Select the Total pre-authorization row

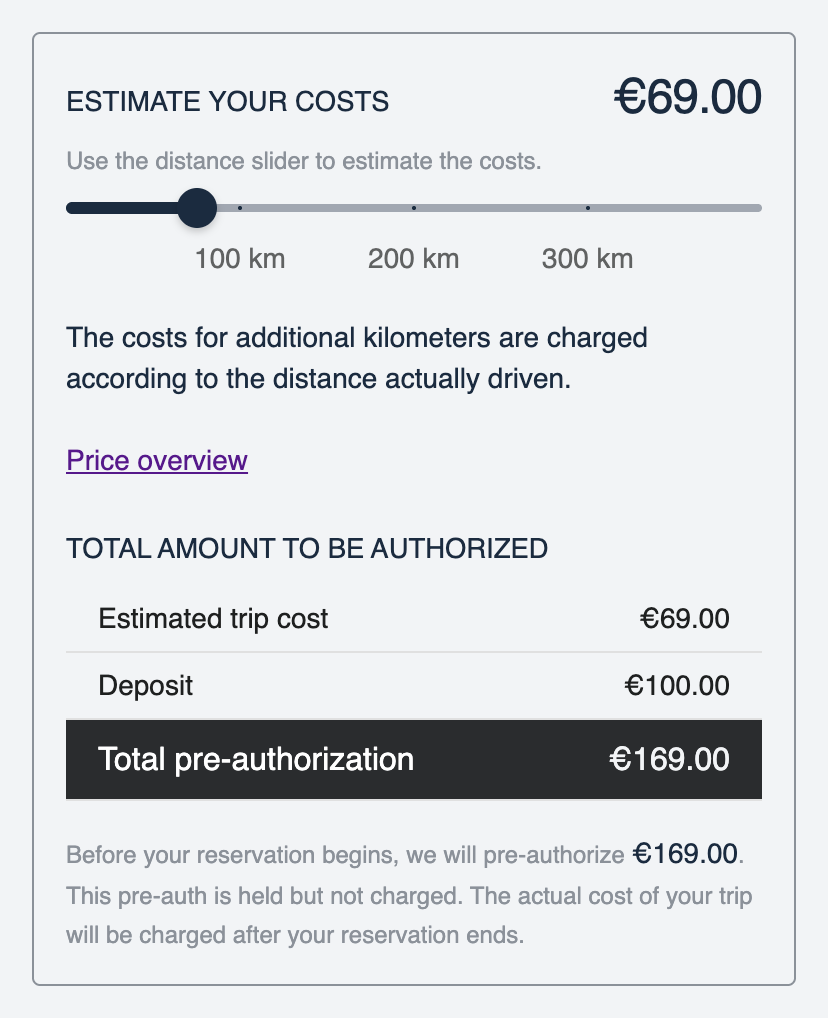point(414,759)
